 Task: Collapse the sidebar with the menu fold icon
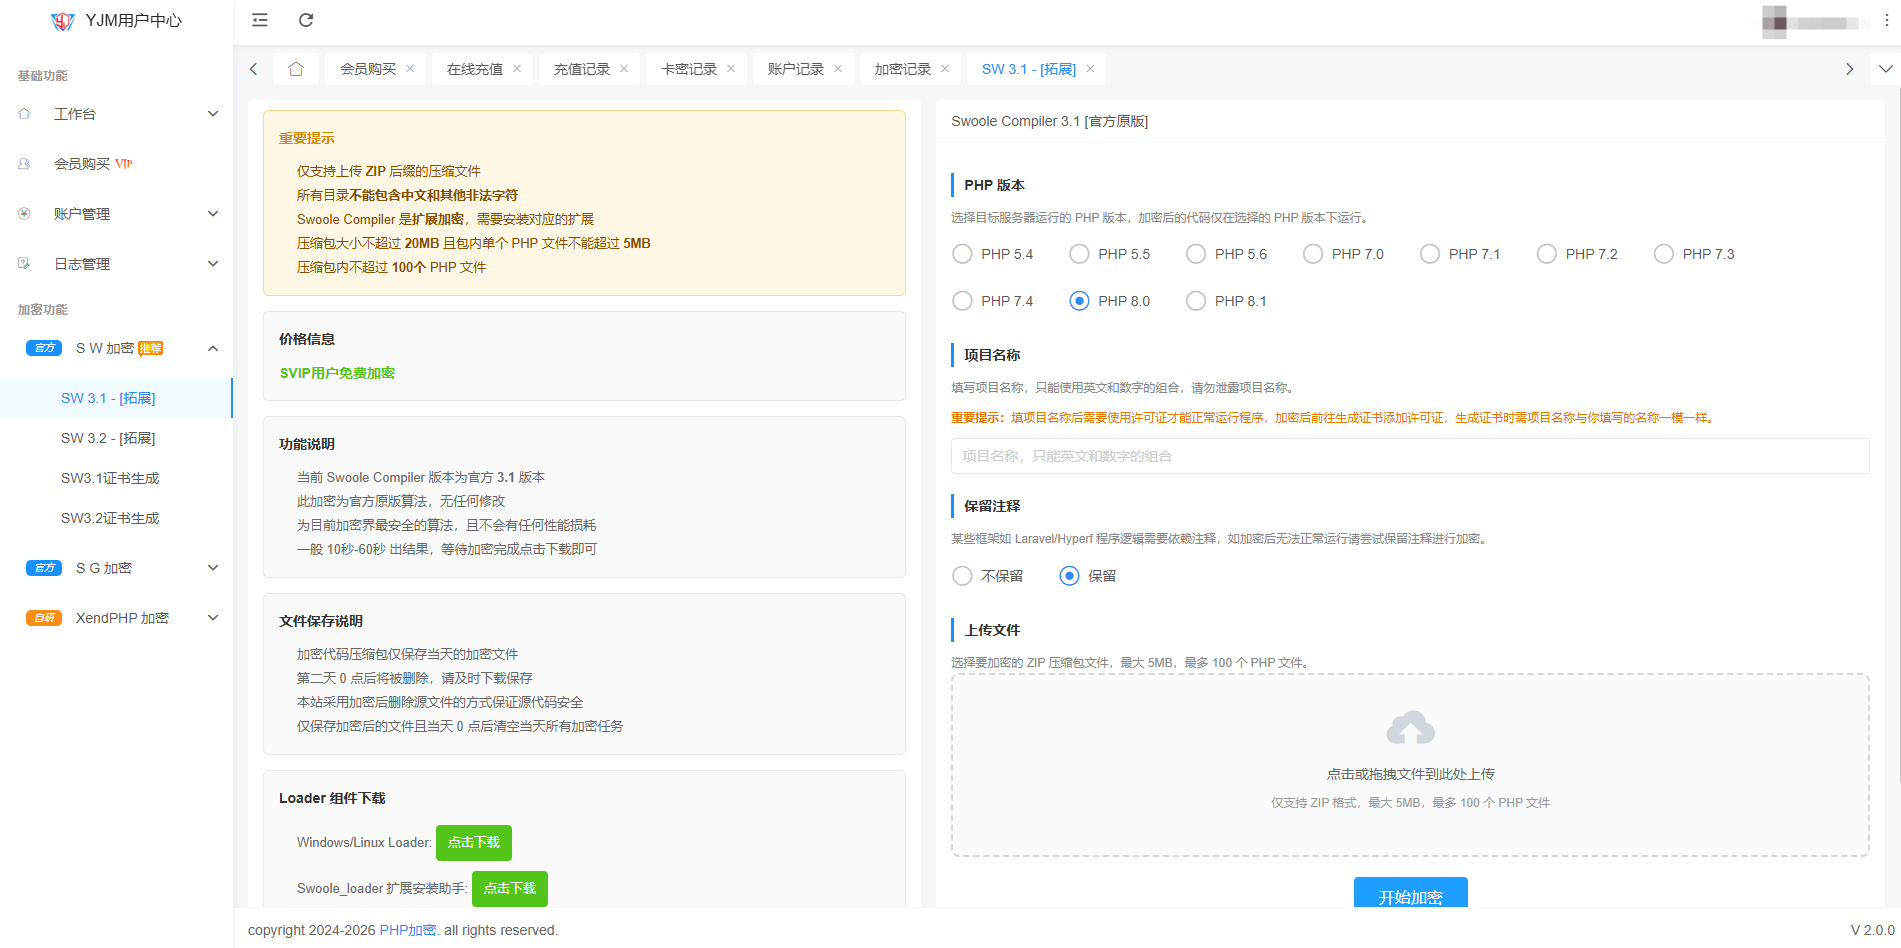[x=260, y=20]
